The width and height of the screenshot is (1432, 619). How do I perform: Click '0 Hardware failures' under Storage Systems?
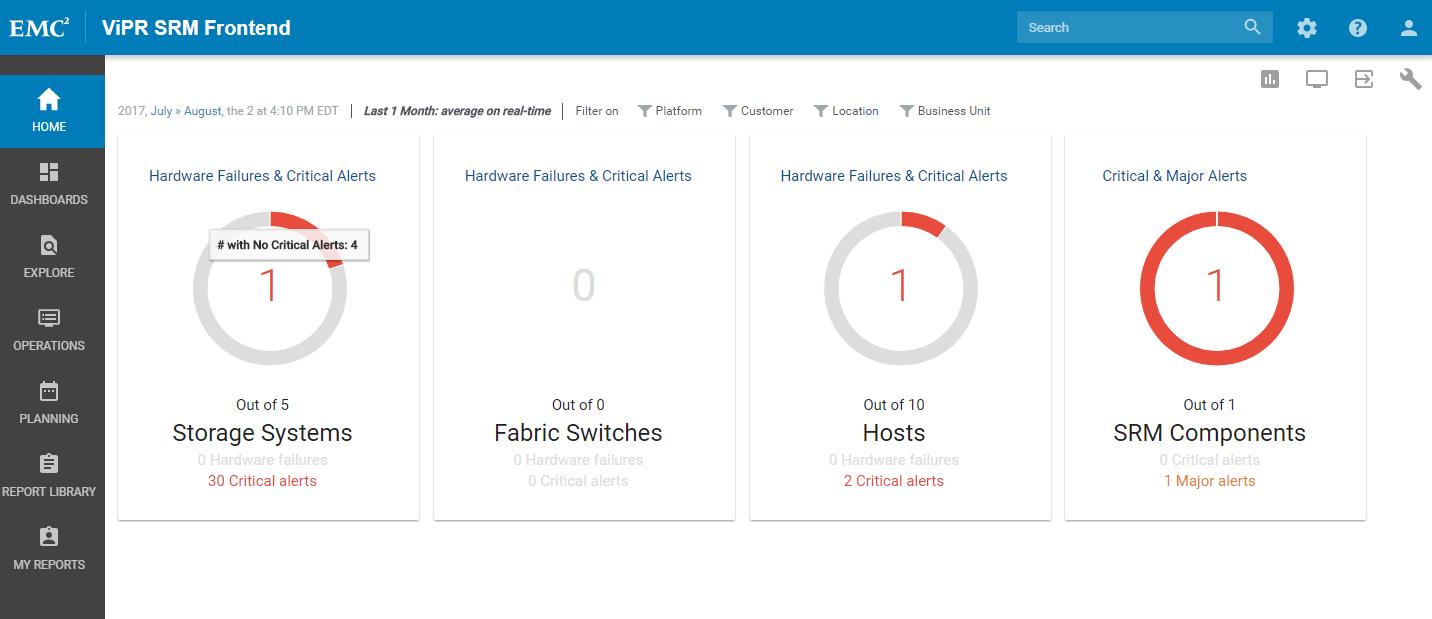pos(262,460)
